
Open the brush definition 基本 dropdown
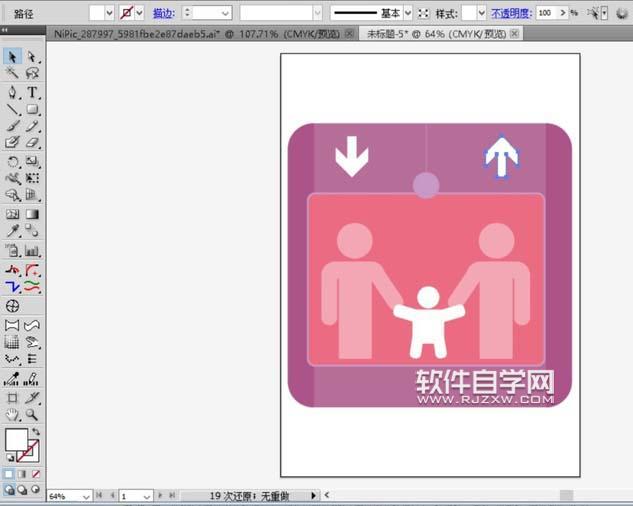pyautogui.click(x=408, y=13)
